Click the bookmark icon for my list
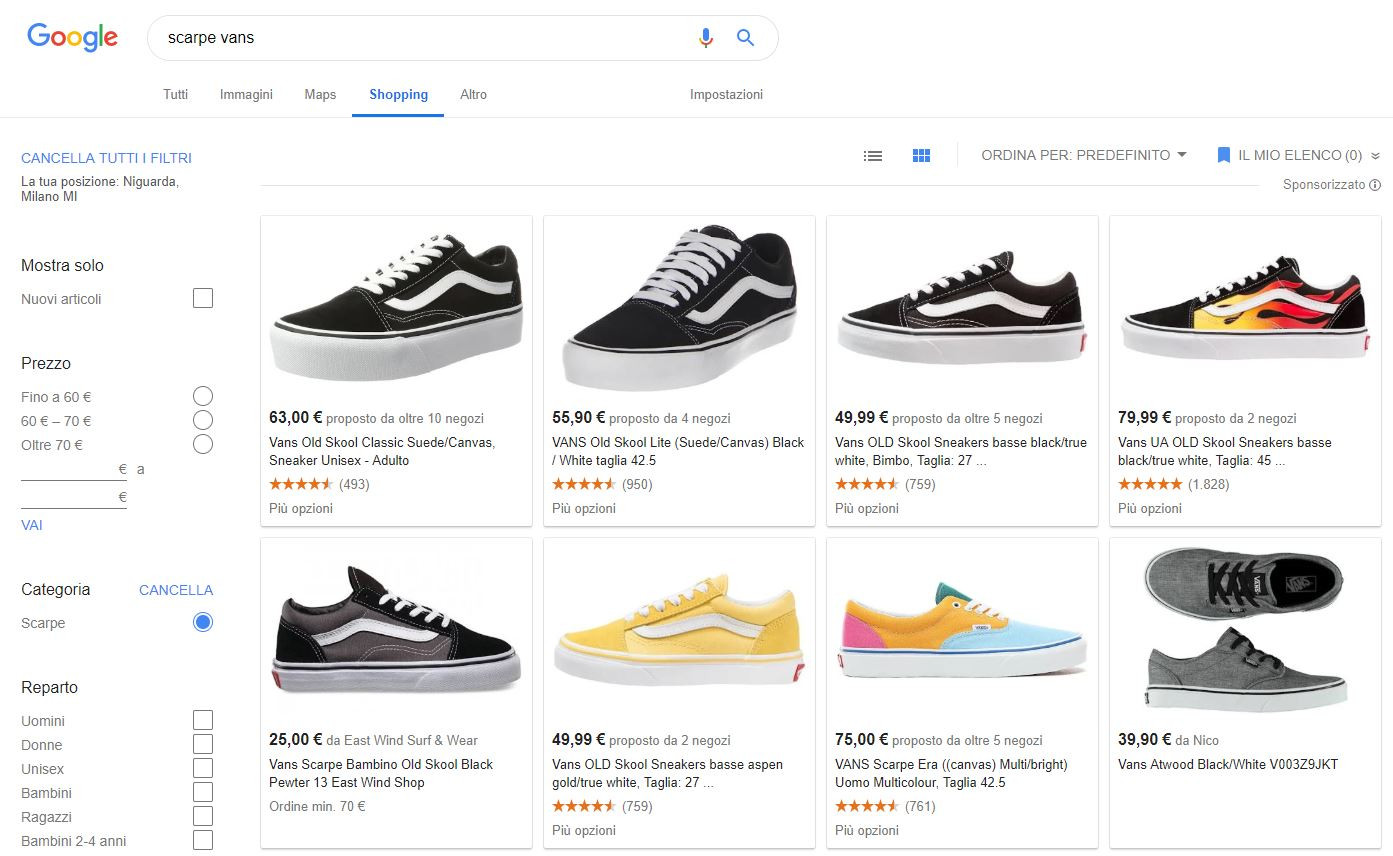The width and height of the screenshot is (1393, 856). 1223,155
